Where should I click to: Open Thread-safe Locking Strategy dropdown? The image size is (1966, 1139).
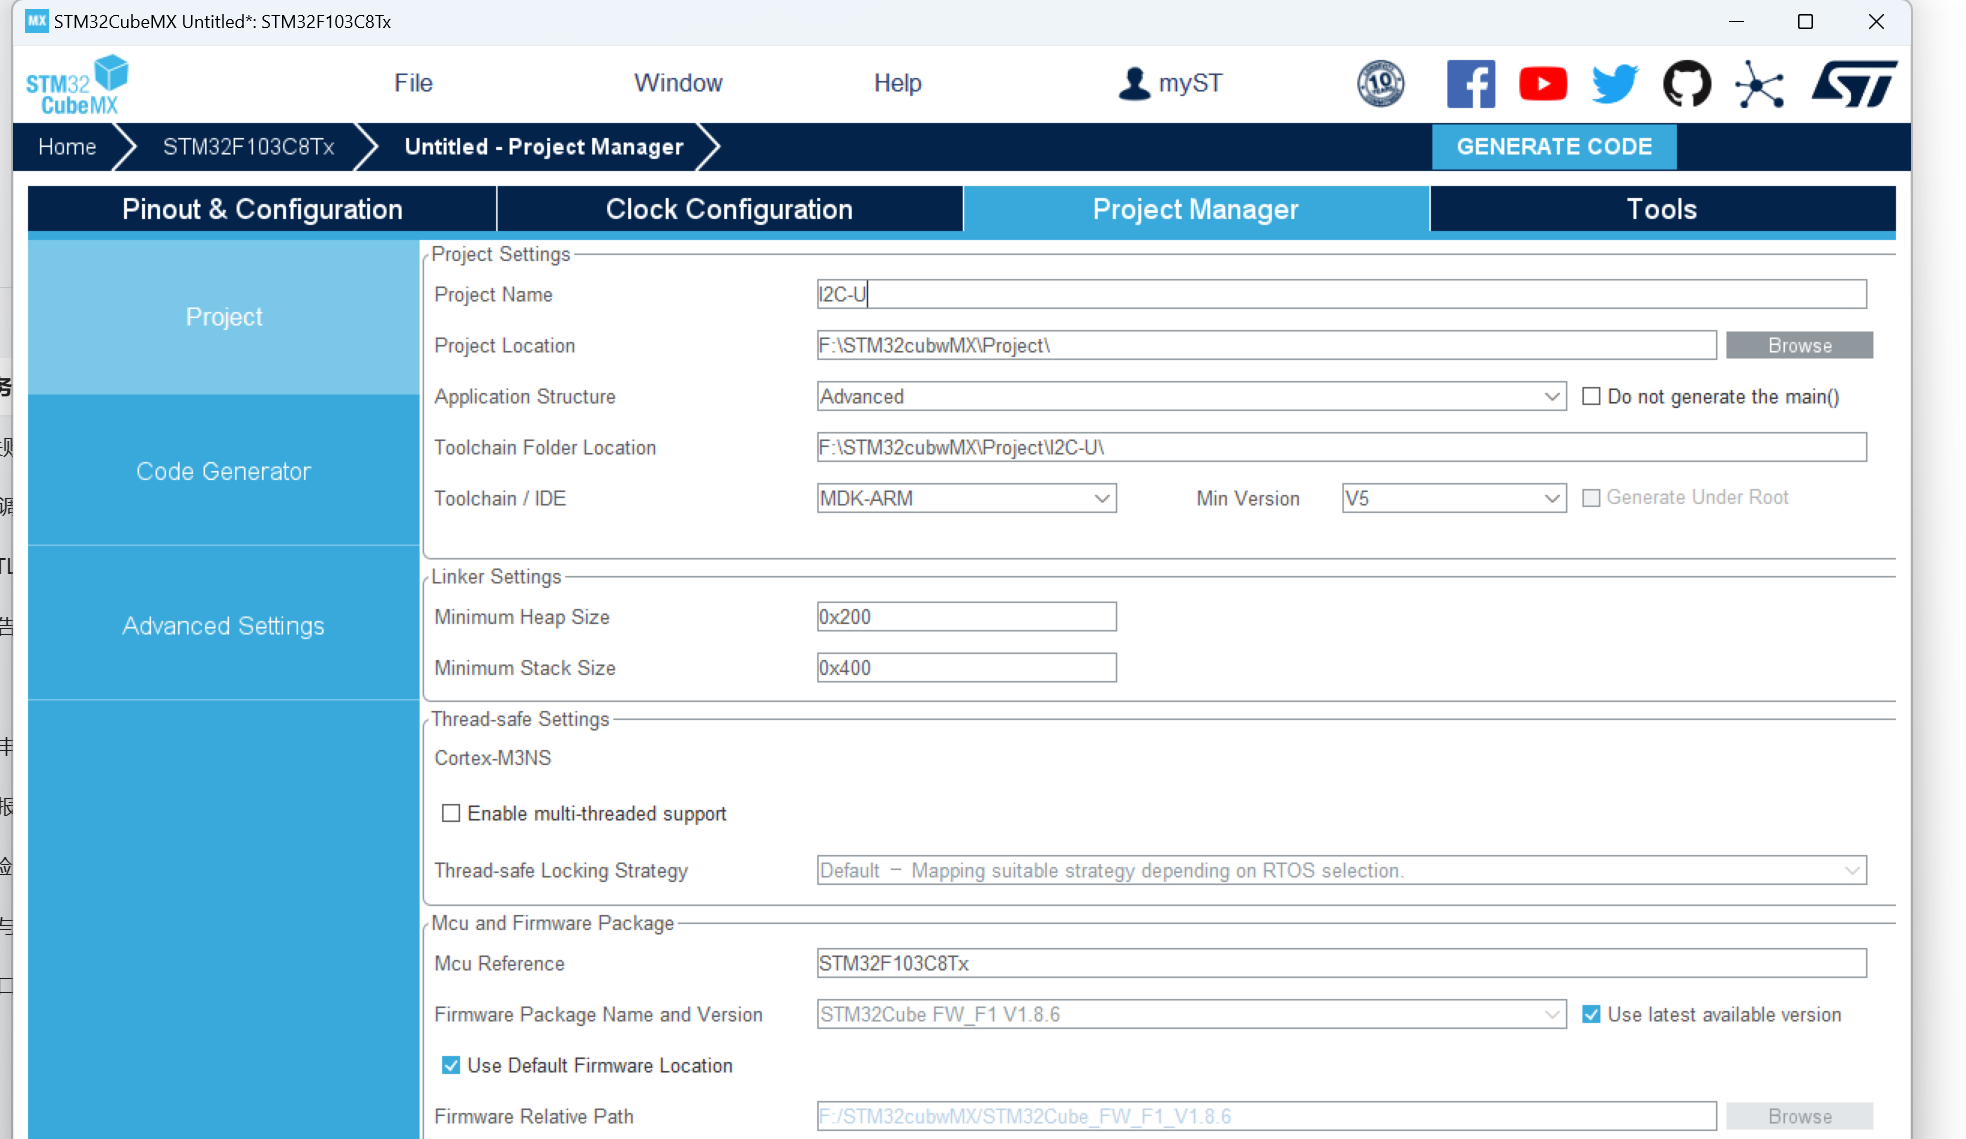pyautogui.click(x=1341, y=871)
